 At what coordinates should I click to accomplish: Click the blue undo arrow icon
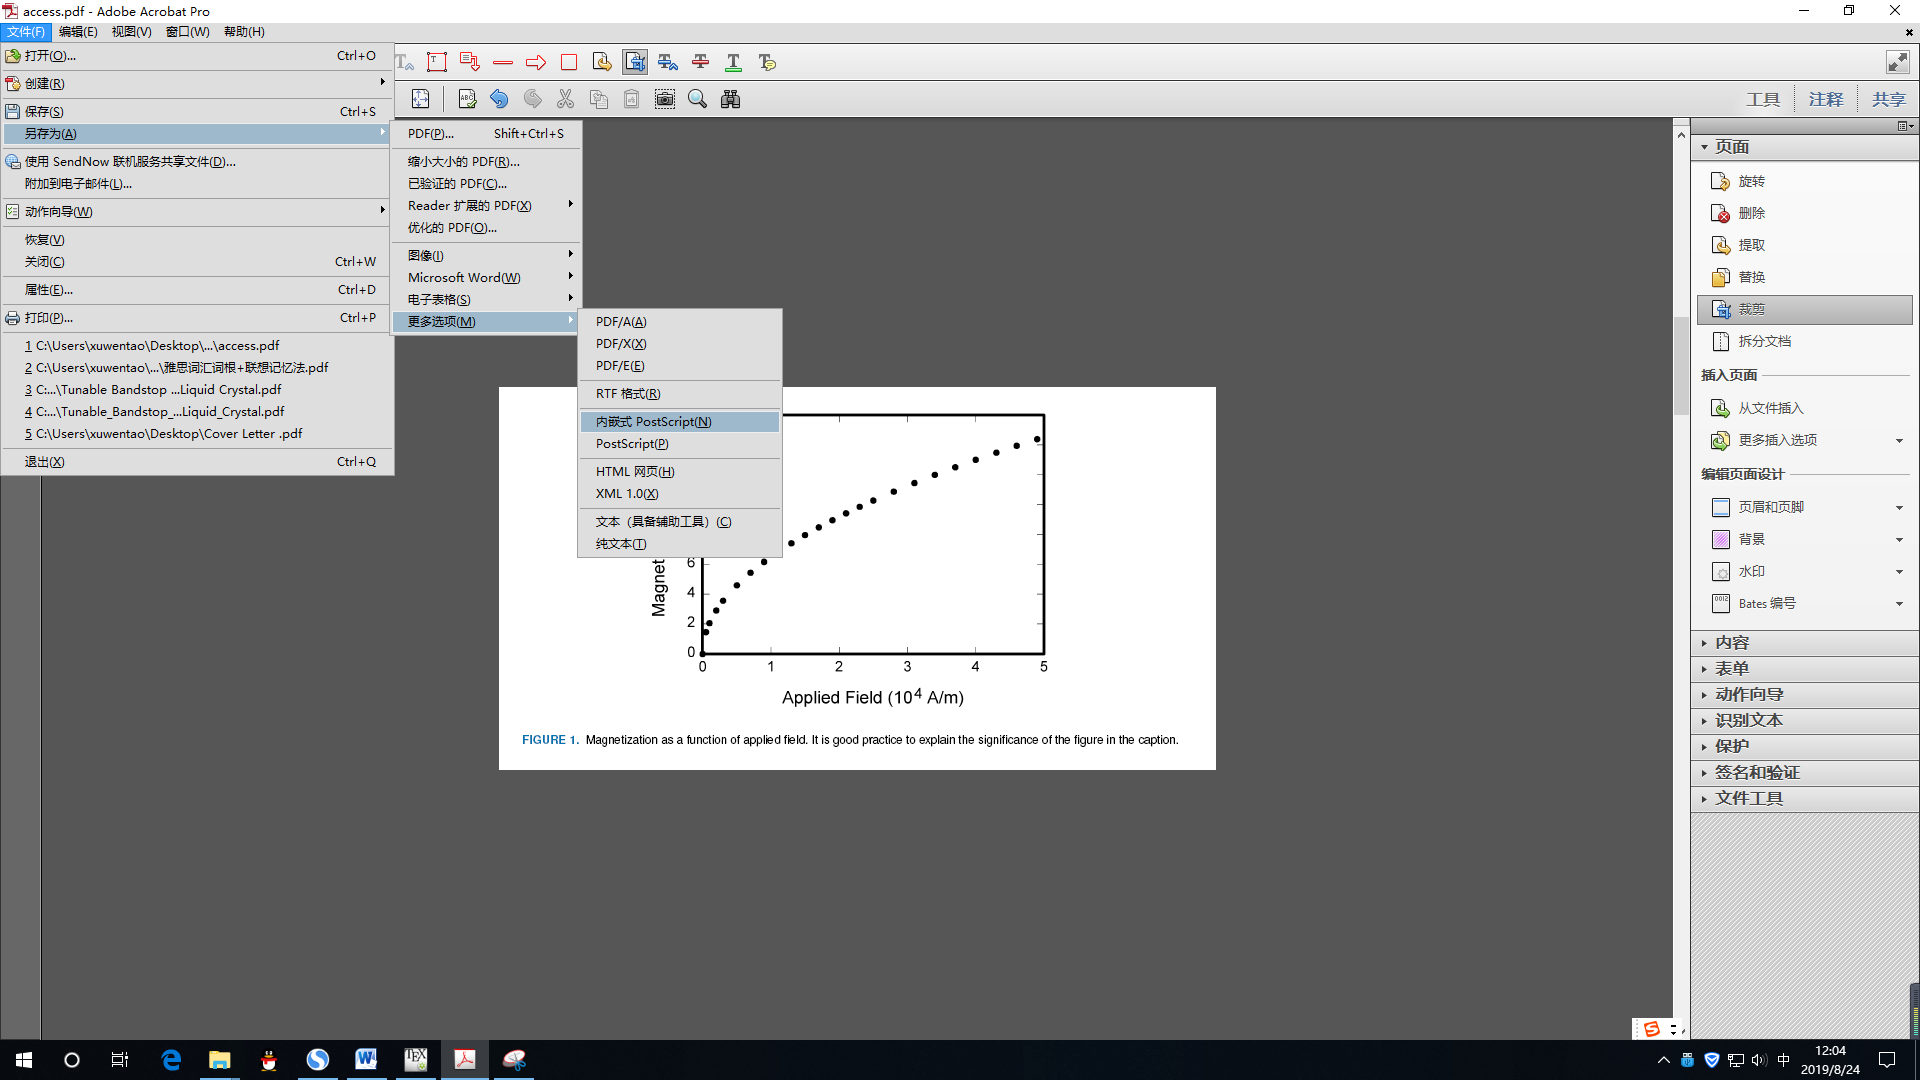[x=499, y=99]
